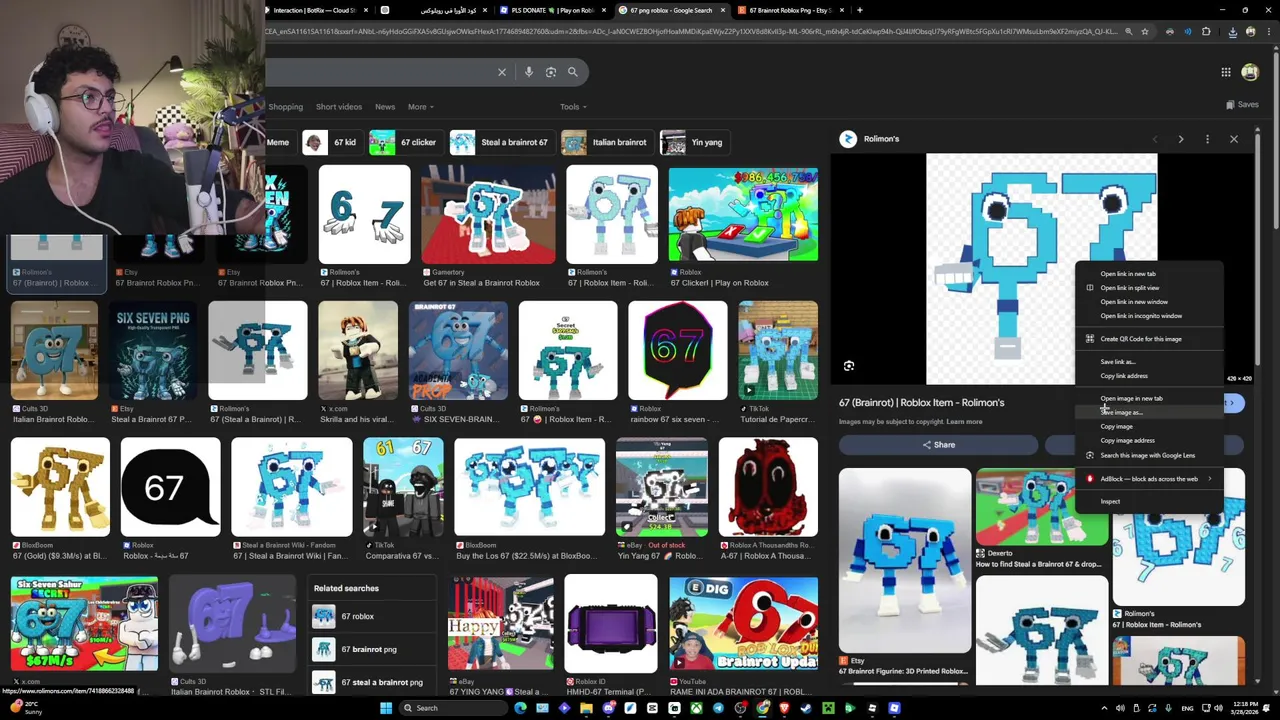Viewport: 1280px width, 720px height.
Task: Switch to the Short videos tab
Action: 339,107
